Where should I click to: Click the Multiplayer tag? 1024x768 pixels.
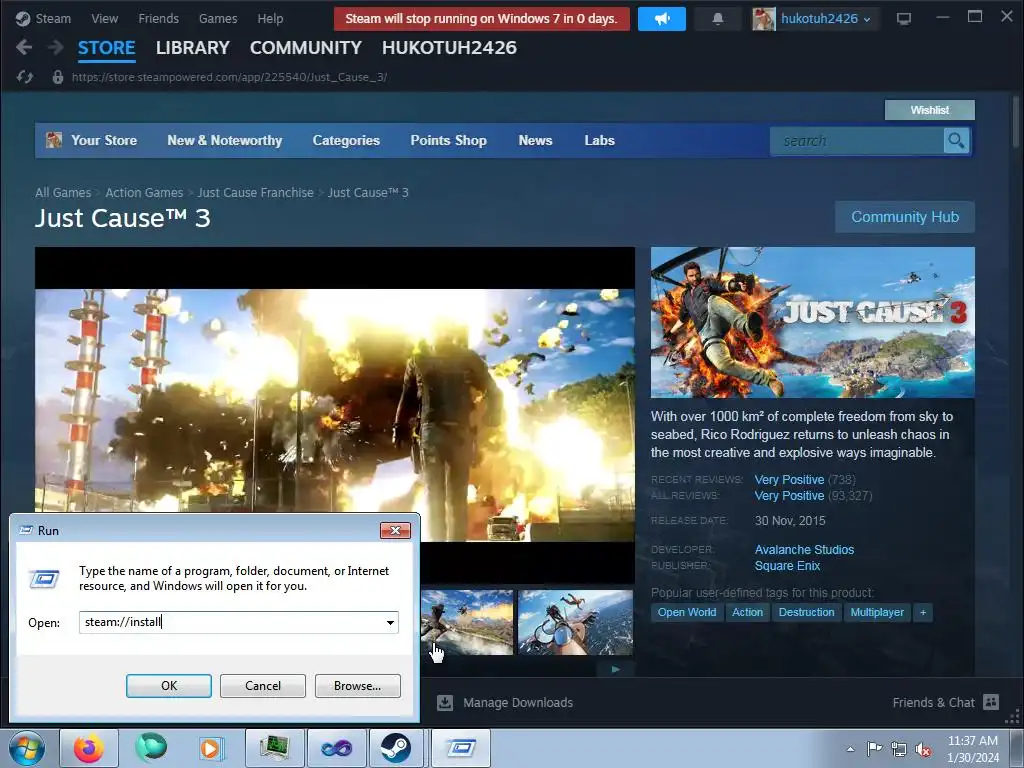[877, 613]
